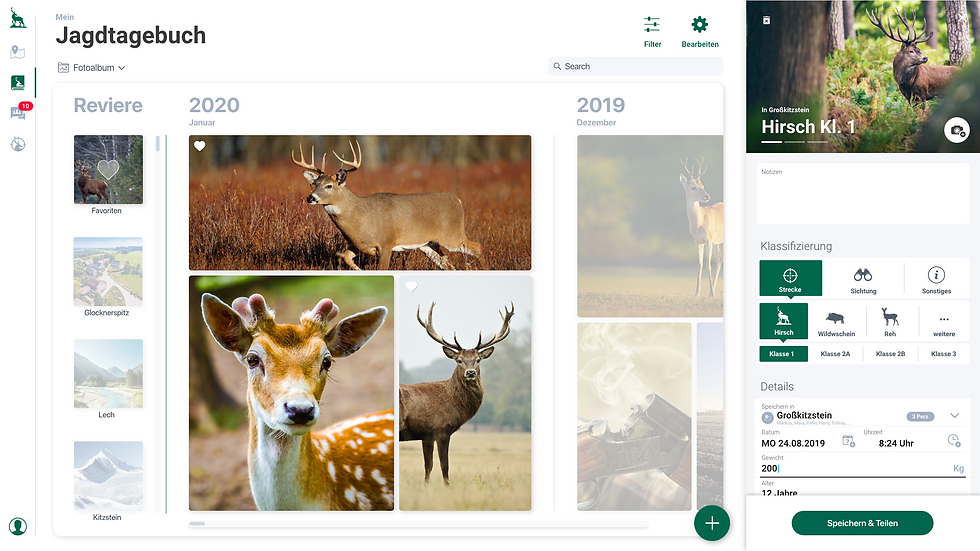Select Klasse 3
This screenshot has height=551, width=980.
(943, 354)
